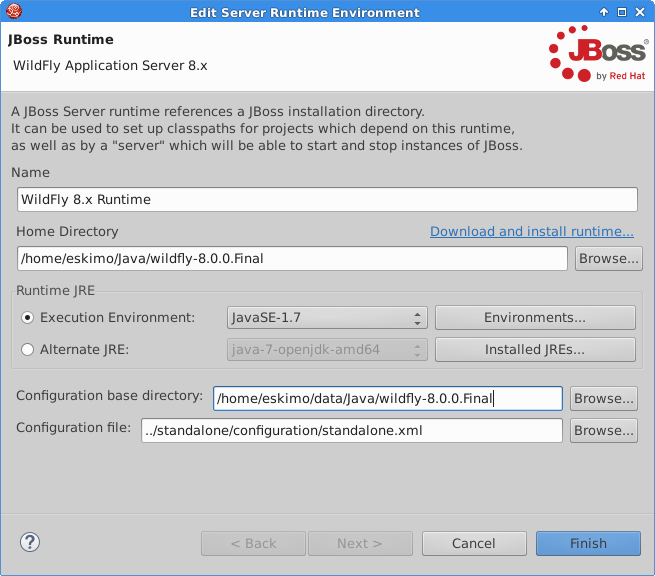Open the JavaSE-1.7 execution environment dropdown

(327, 317)
